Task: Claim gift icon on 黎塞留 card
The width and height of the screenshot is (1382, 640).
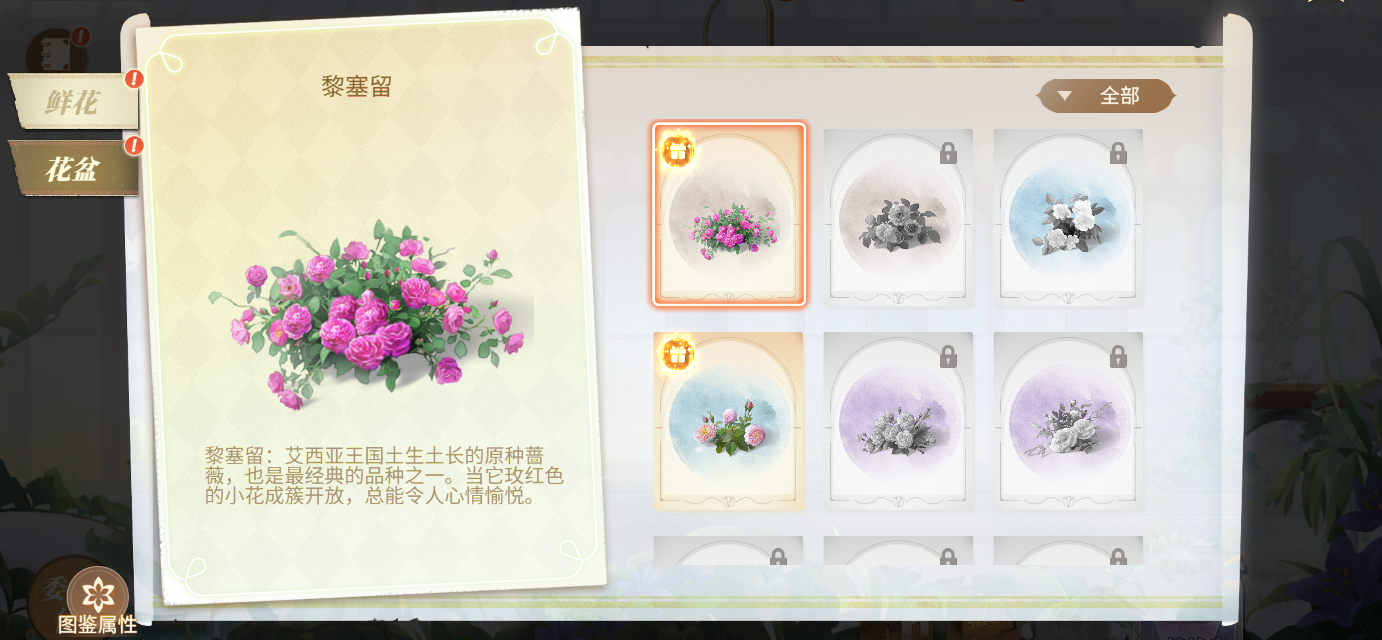Action: click(x=677, y=150)
